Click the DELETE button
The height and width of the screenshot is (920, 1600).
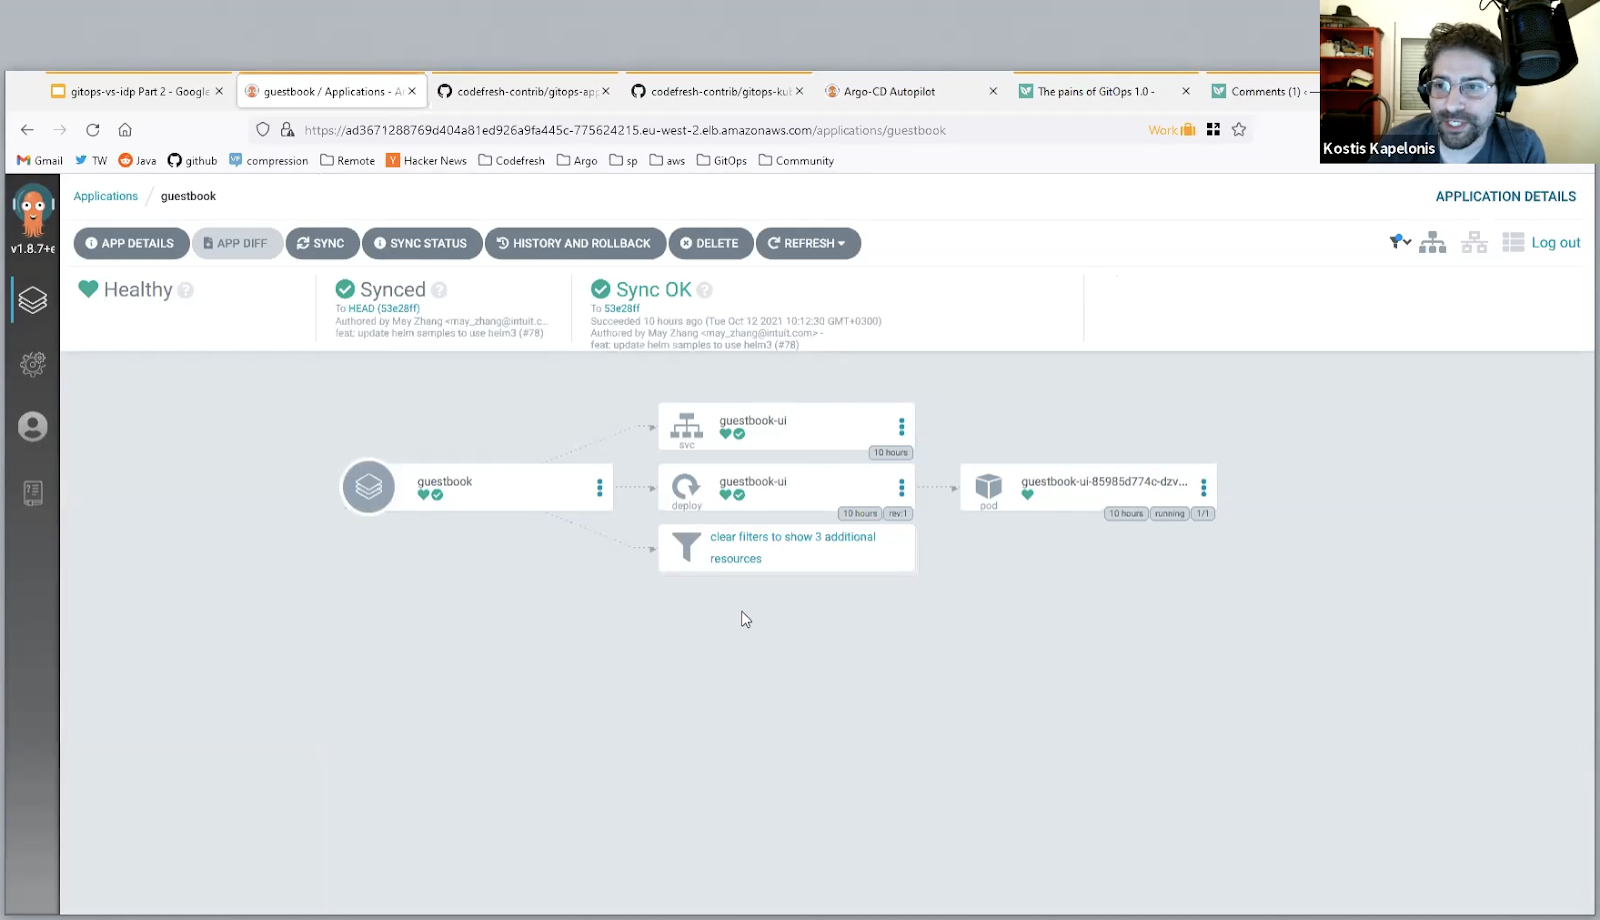pos(710,243)
